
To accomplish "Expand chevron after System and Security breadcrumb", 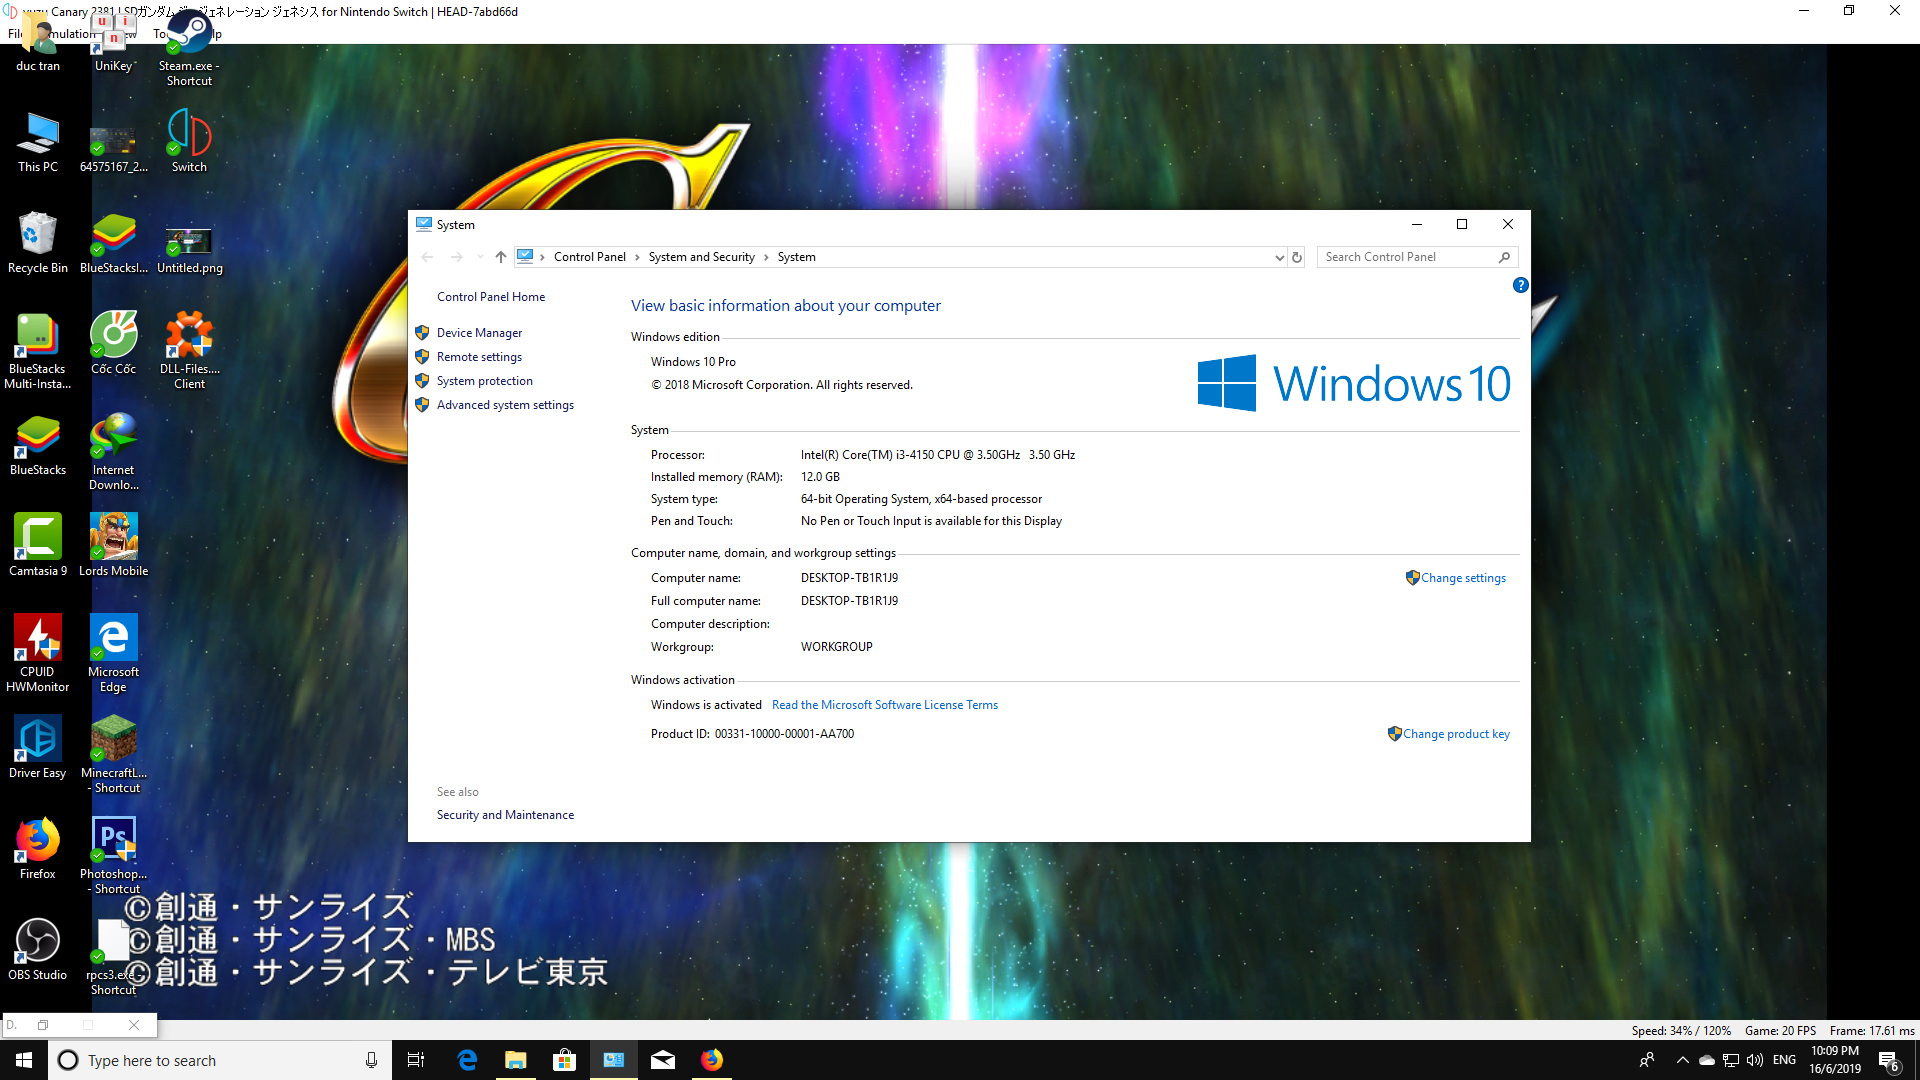I will pyautogui.click(x=766, y=257).
